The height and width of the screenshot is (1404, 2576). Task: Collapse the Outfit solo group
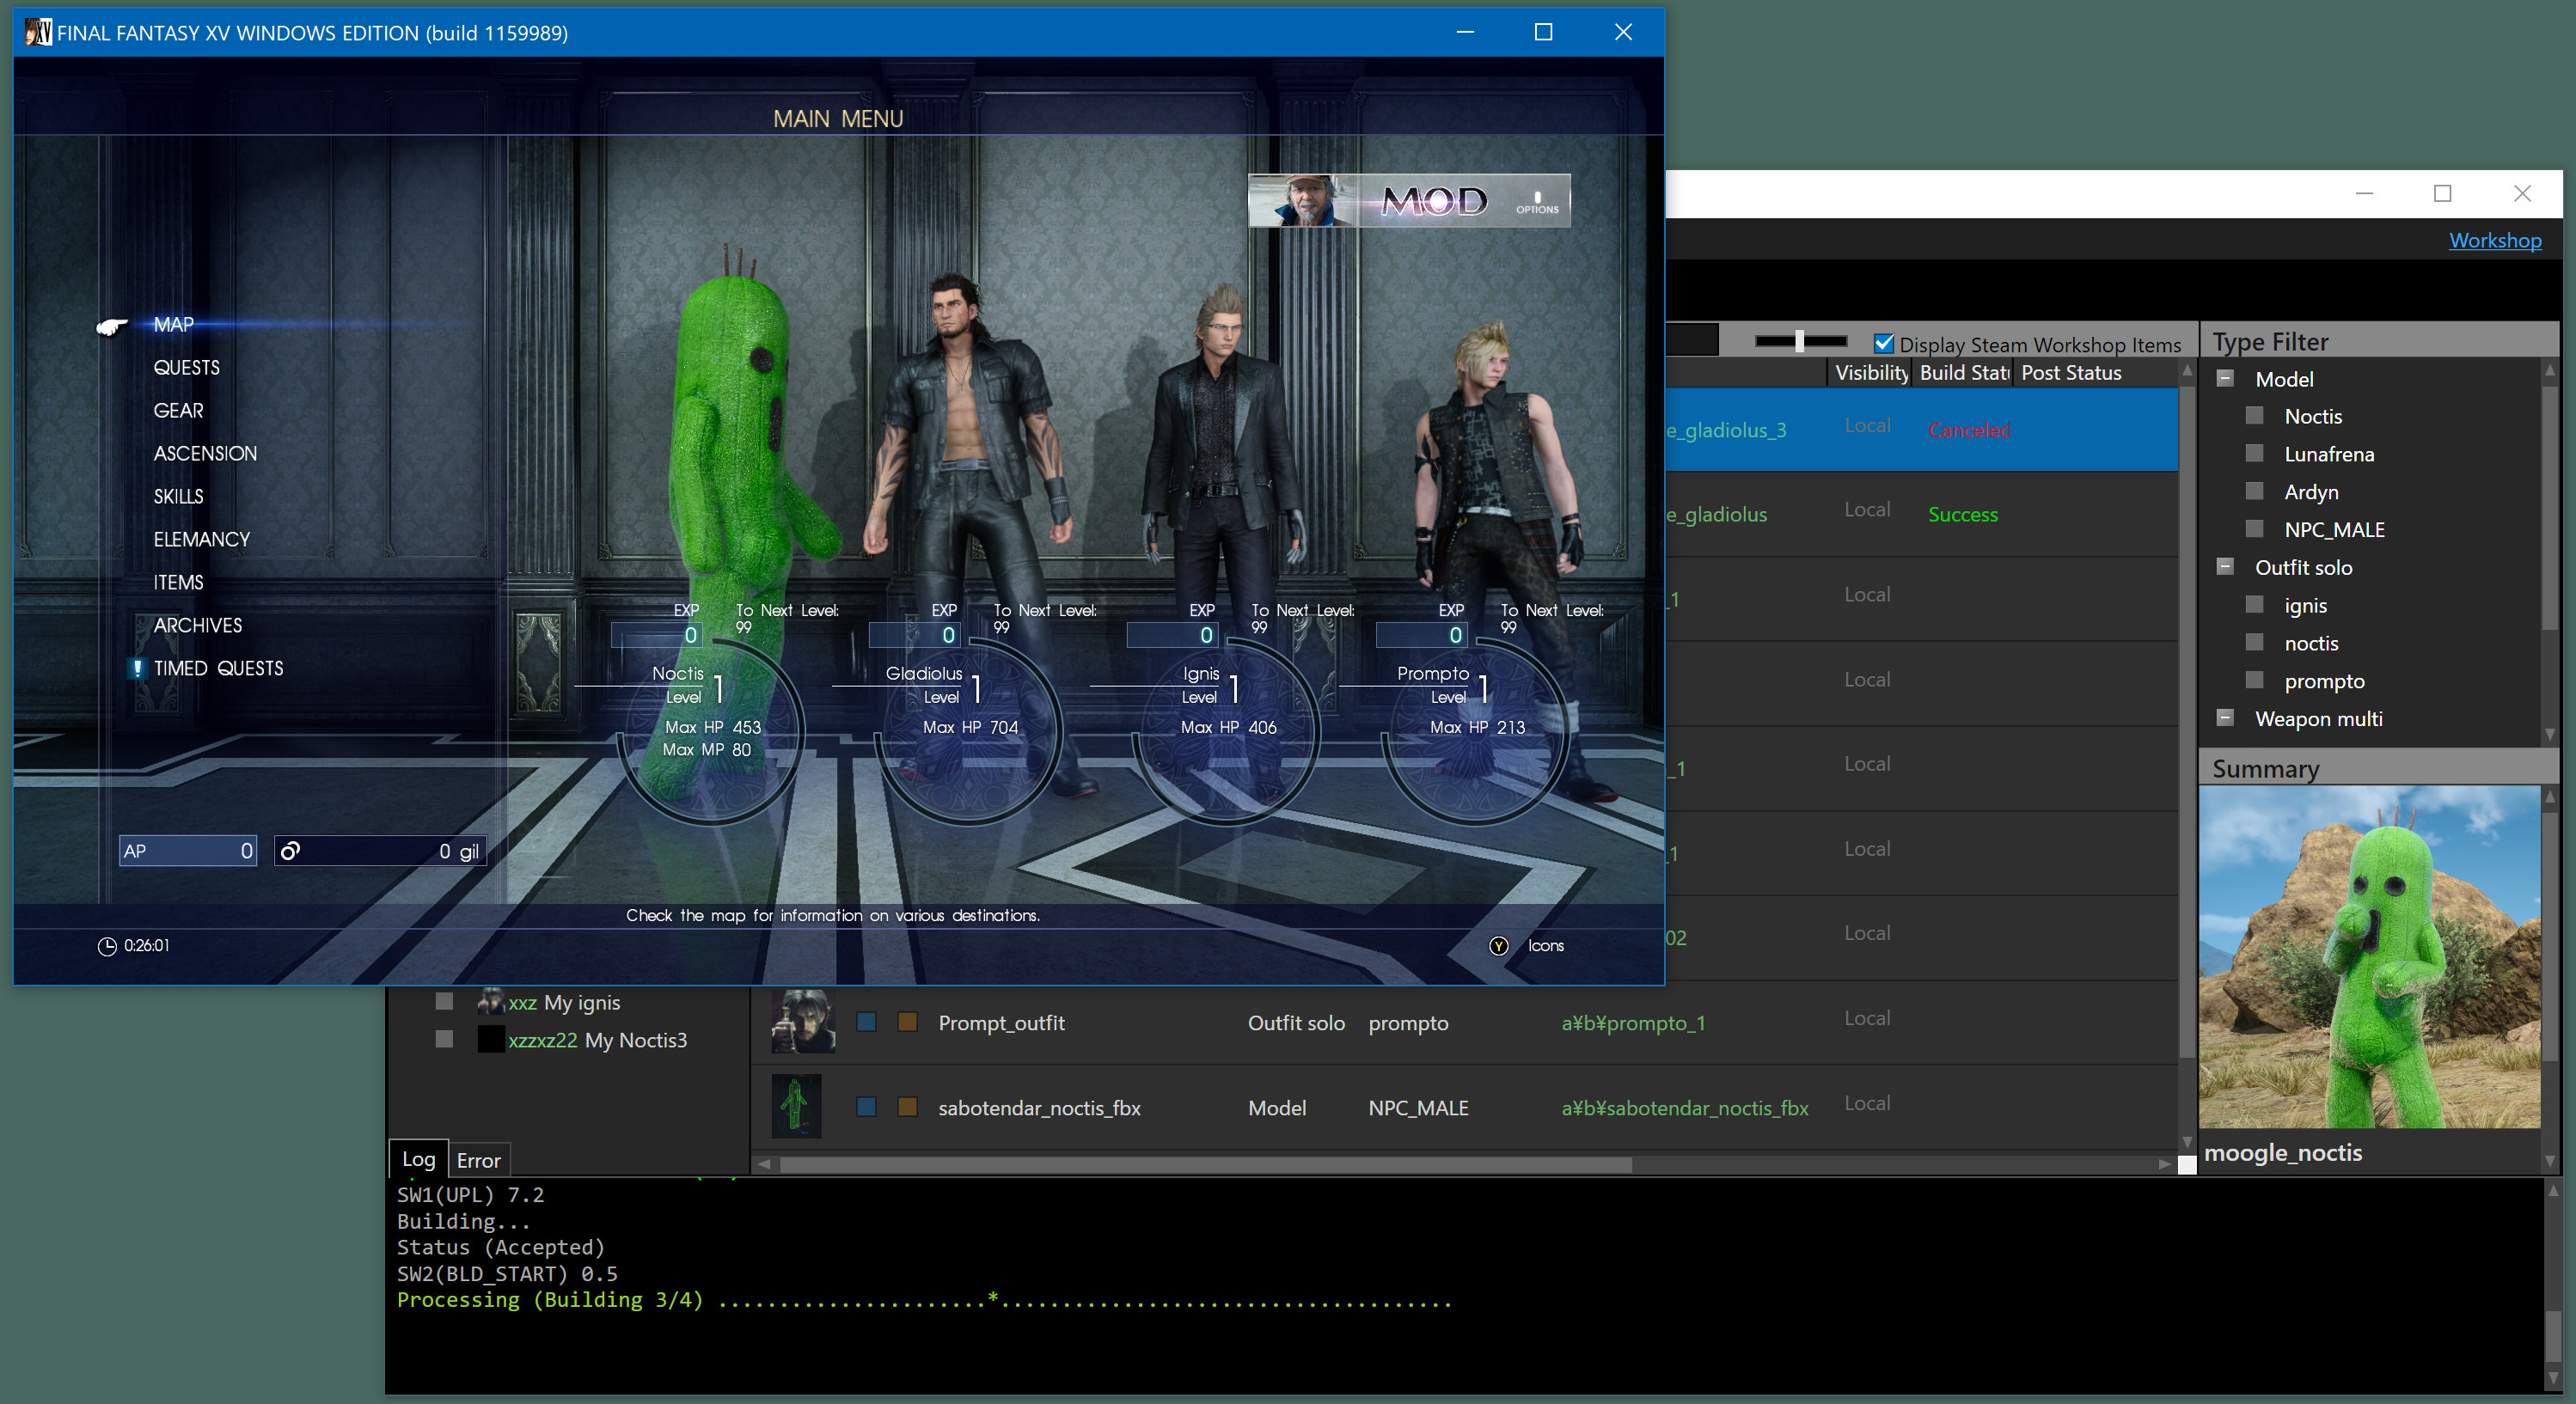2225,565
